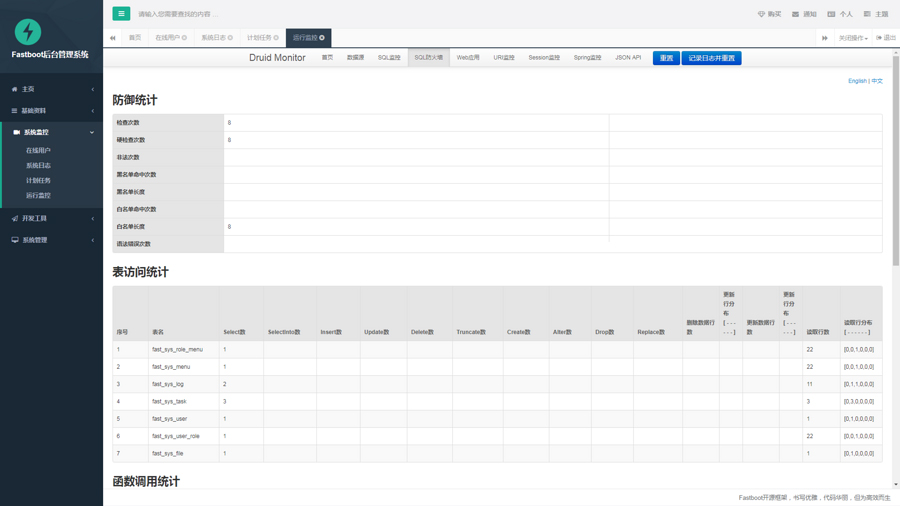Expand the 系统管理 sidebar menu chevron
Image resolution: width=900 pixels, height=506 pixels.
(92, 240)
